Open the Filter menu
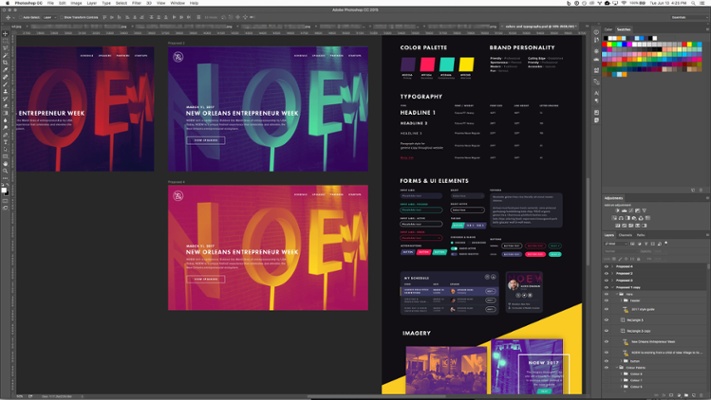Viewport: 711px width, 400px height. 136,3
